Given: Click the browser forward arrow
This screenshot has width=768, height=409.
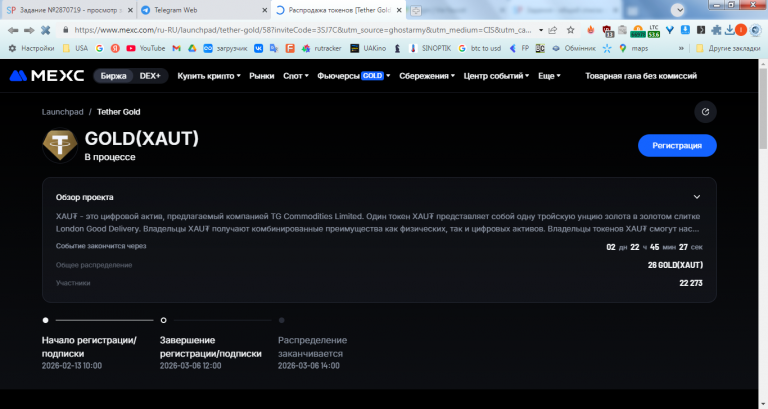Looking at the screenshot, I should (x=29, y=30).
